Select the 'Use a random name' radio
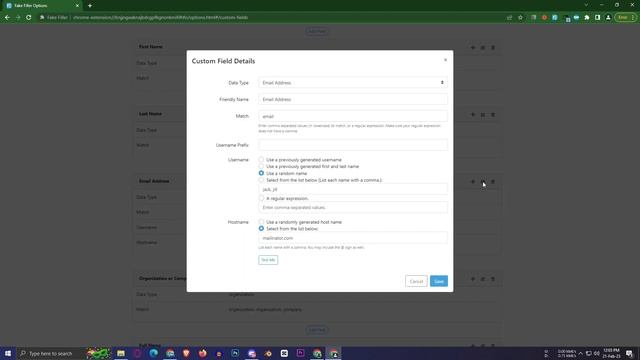640x360 pixels. tap(261, 173)
